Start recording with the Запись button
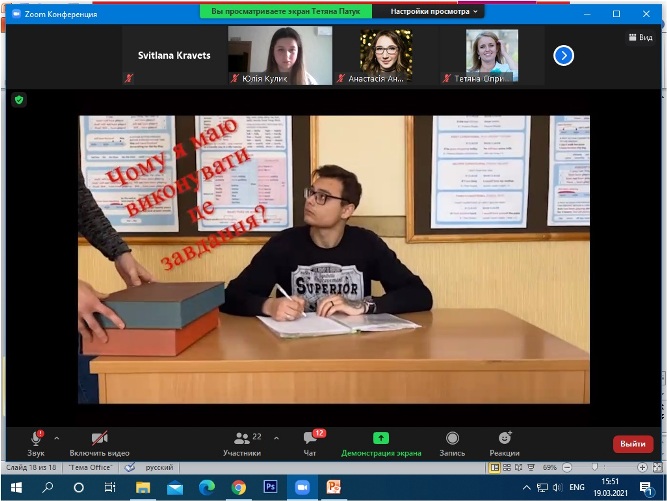The height and width of the screenshot is (501, 667). pos(452,441)
